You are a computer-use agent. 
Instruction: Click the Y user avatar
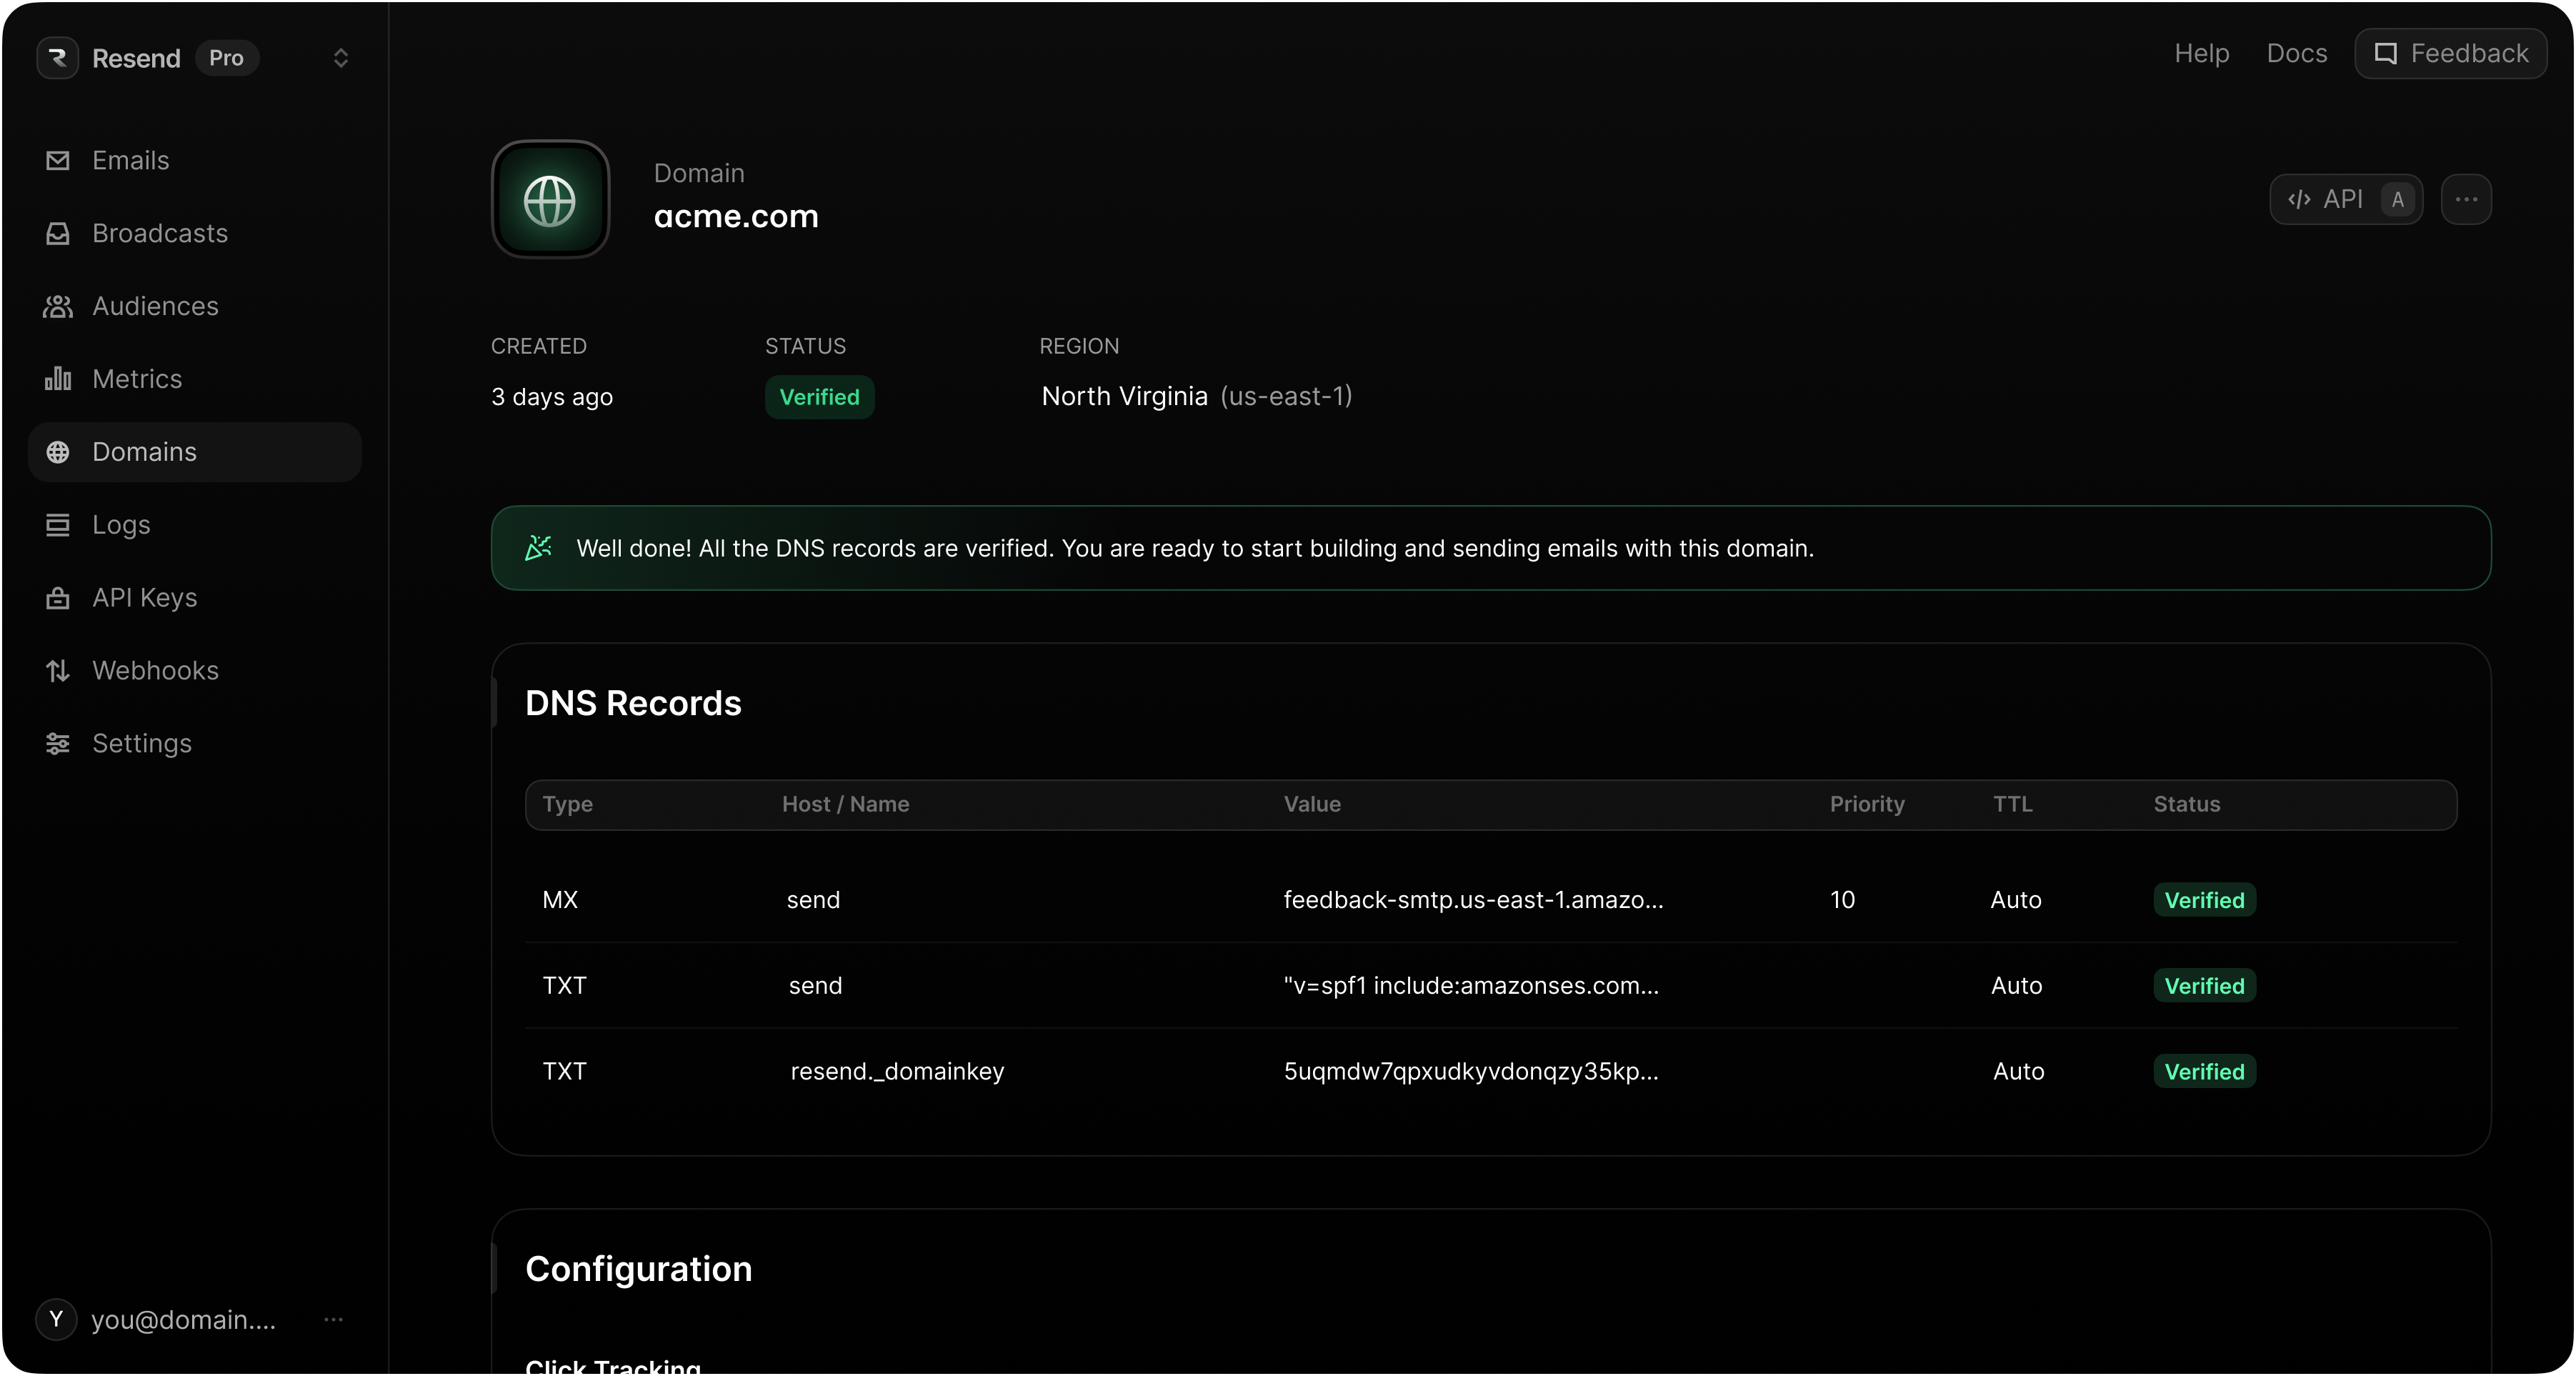[56, 1319]
